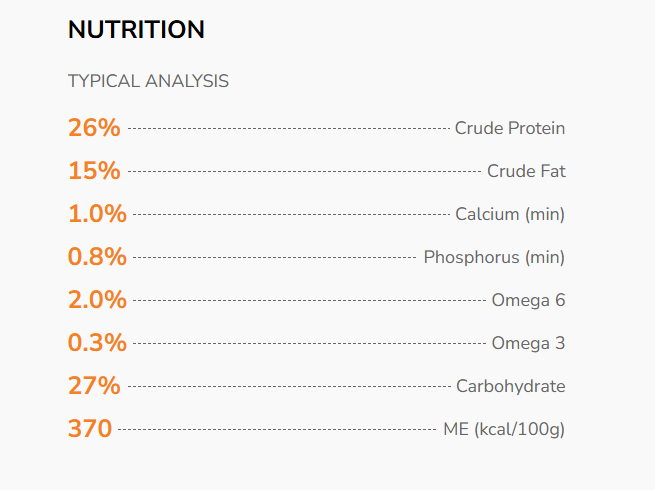Select the Crude Protein label
655x490 pixels.
click(509, 128)
